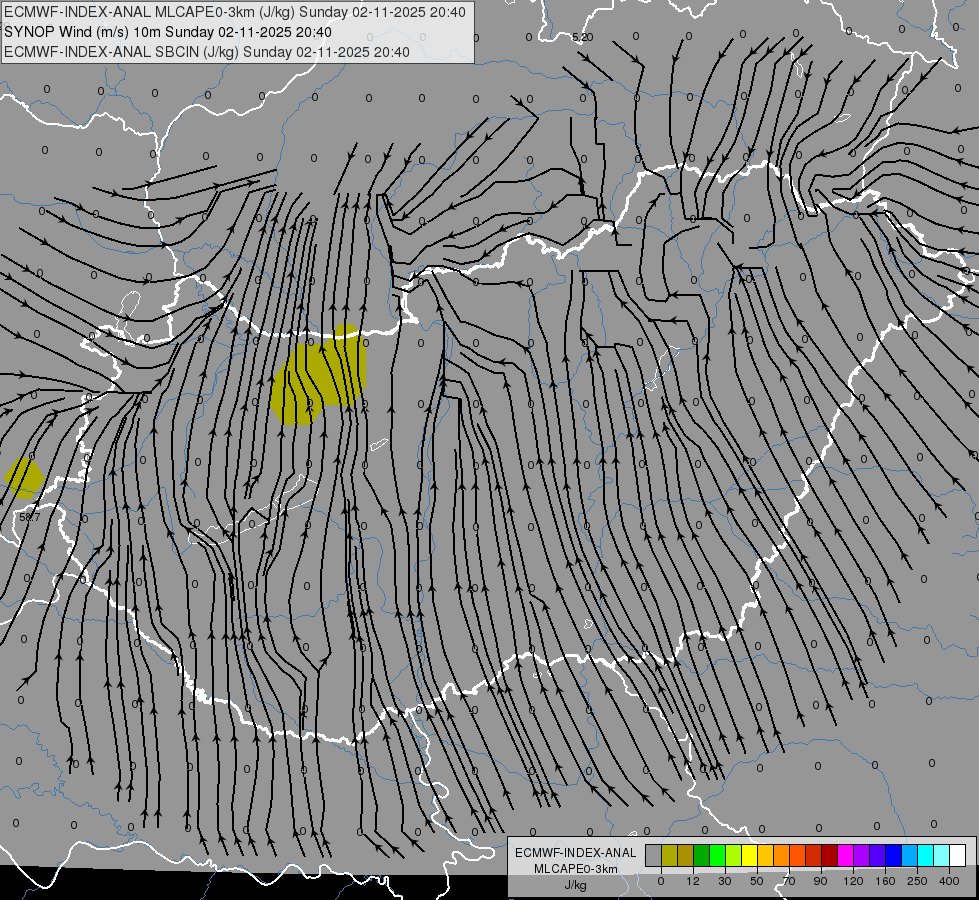The image size is (979, 900).
Task: Click the olive swatch right of the 0 tick
Action: (x=669, y=855)
